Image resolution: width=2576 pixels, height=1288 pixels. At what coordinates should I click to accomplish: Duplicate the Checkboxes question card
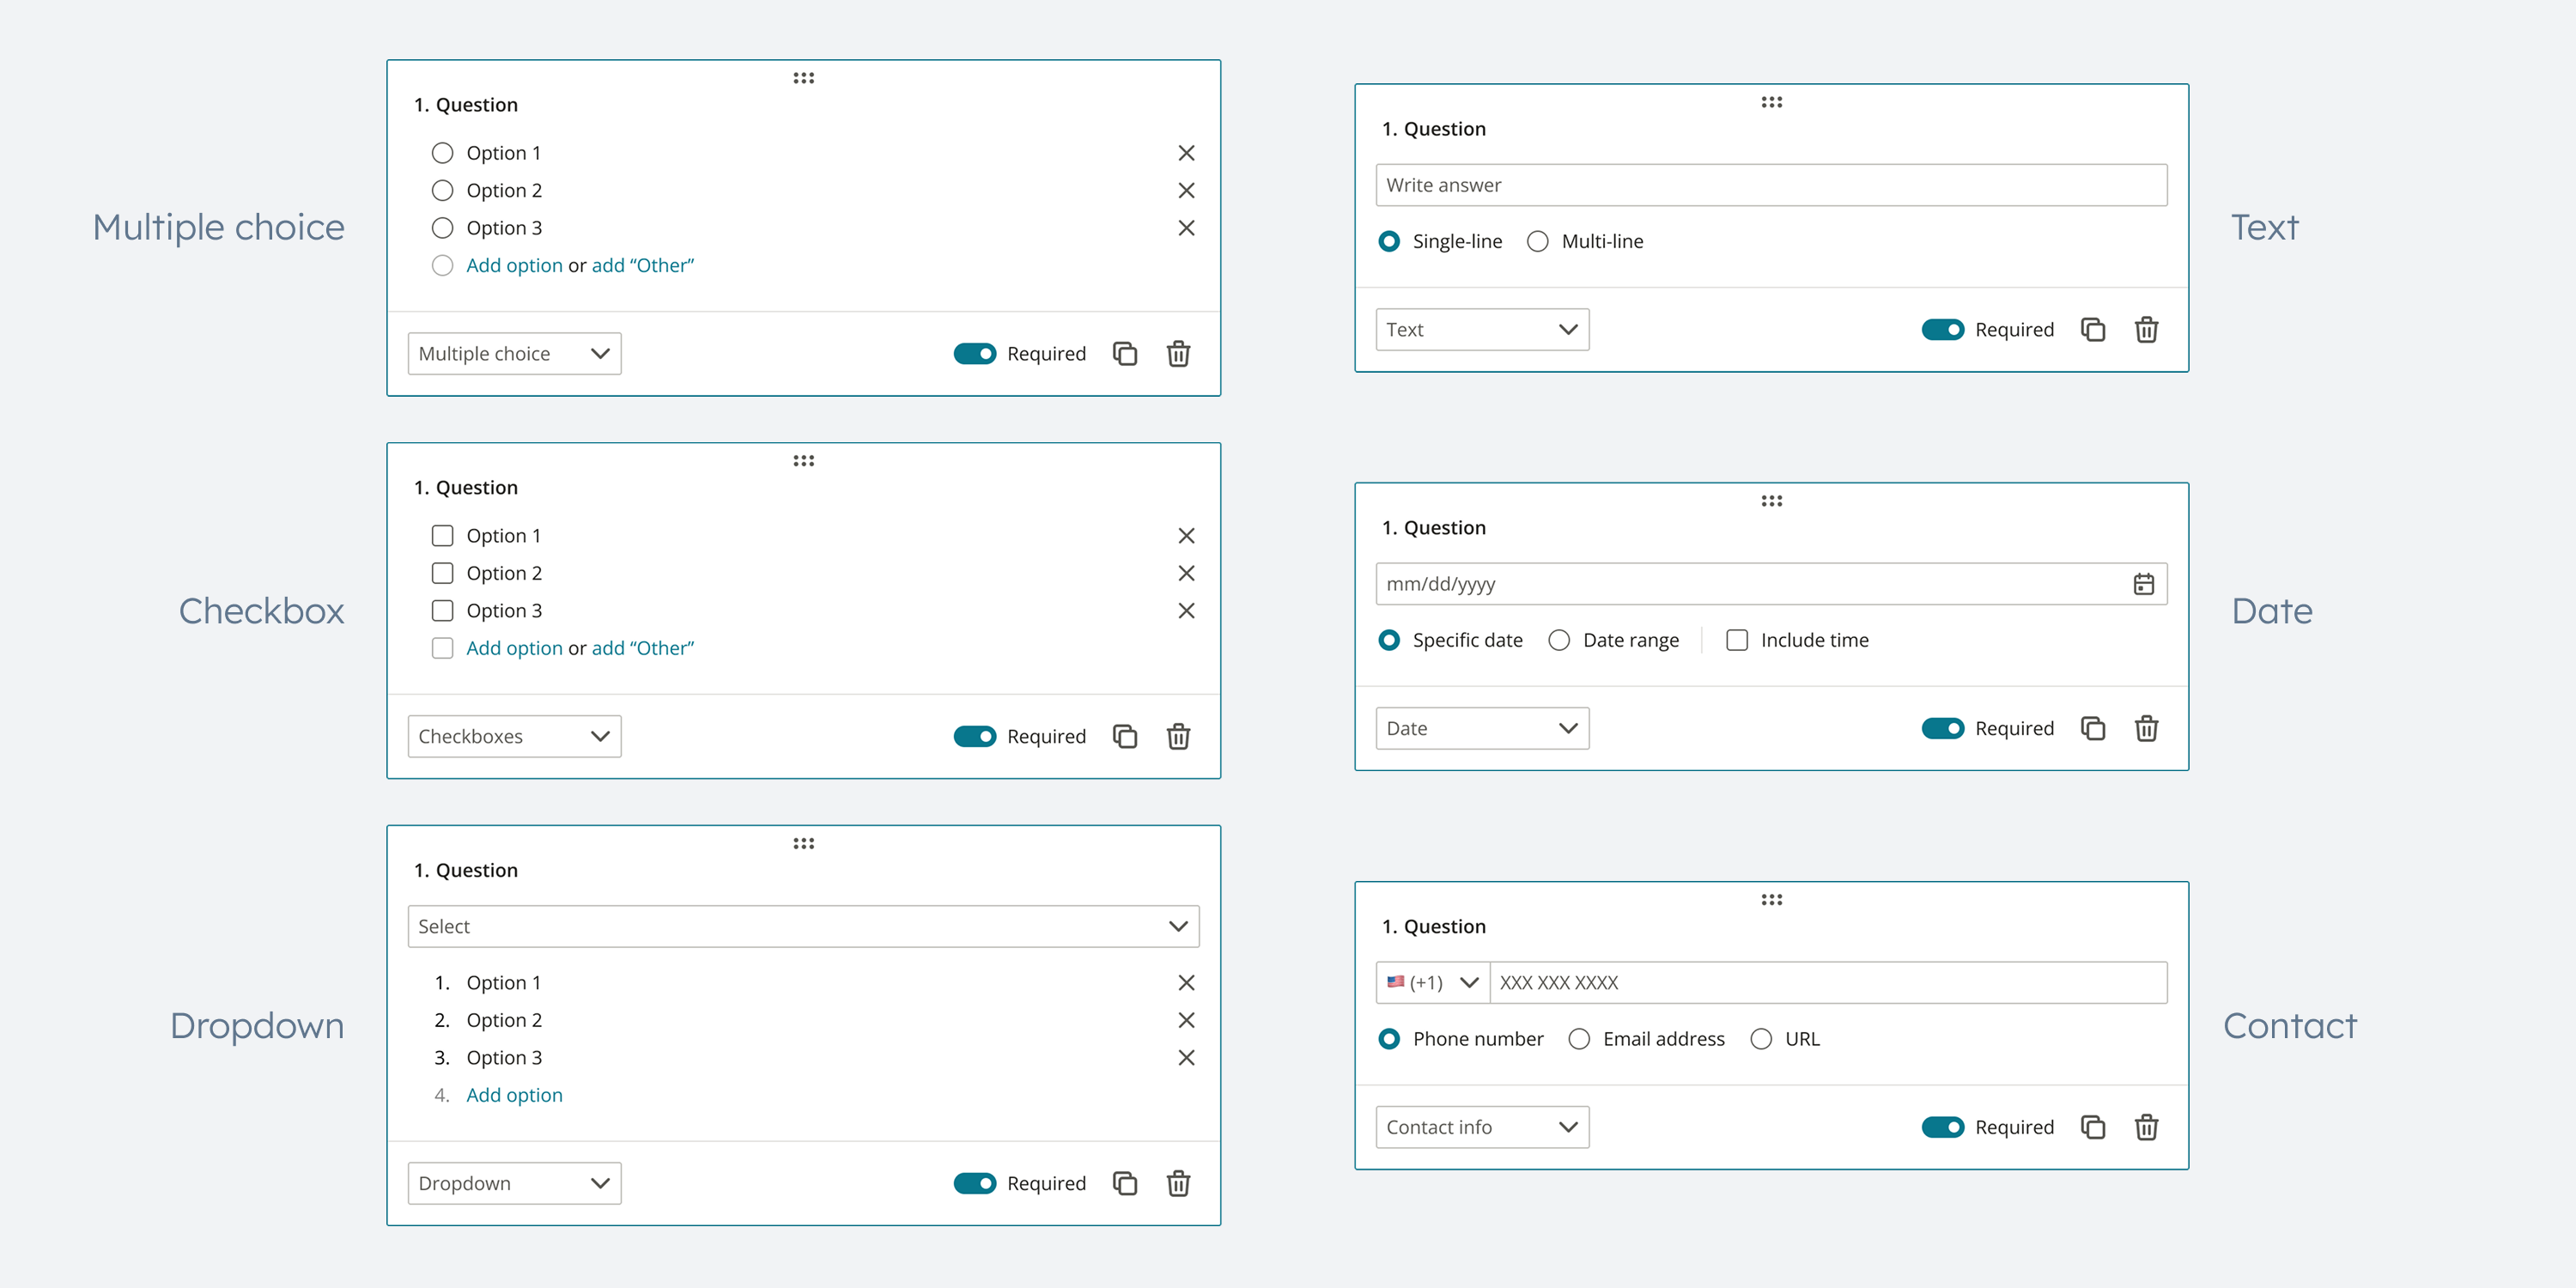pos(1125,737)
